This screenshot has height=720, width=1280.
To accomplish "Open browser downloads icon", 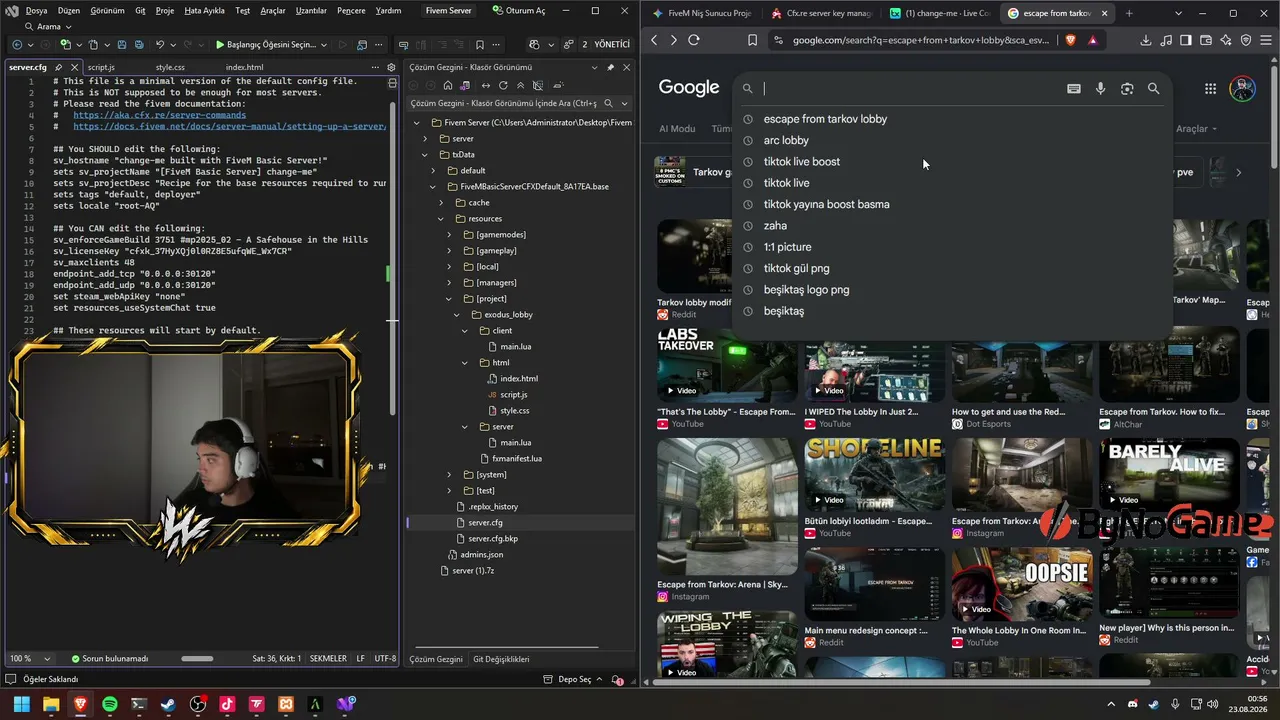I will pos(1146,40).
